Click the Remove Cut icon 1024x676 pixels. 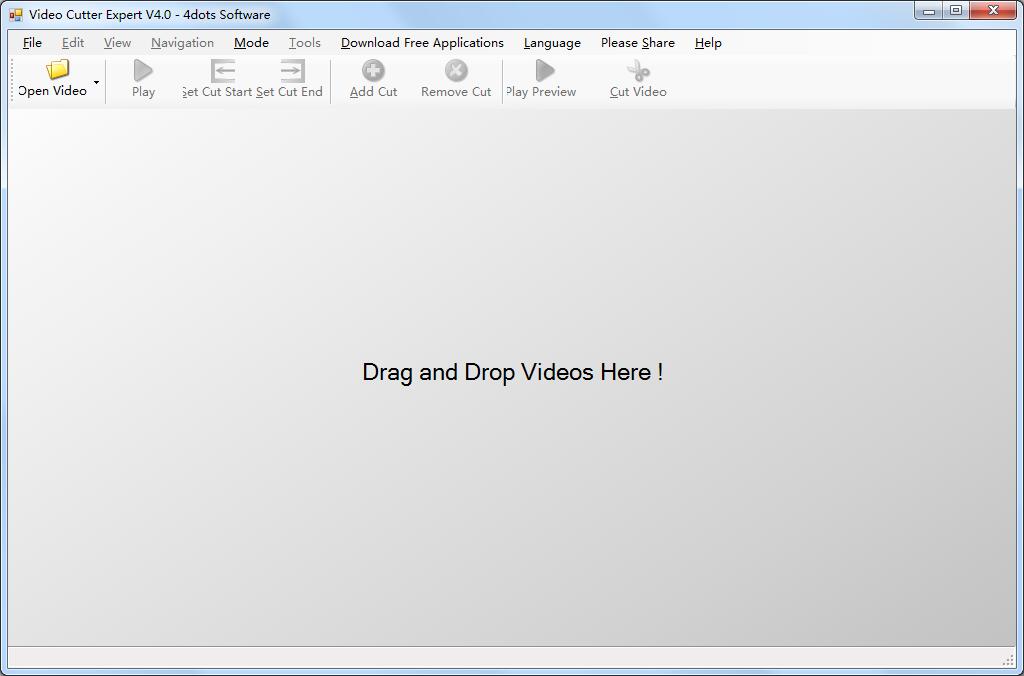click(456, 70)
